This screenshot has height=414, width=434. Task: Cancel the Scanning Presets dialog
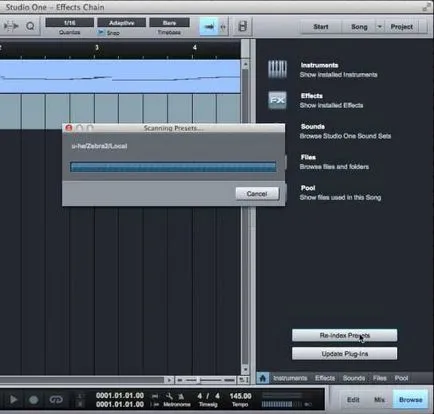[x=257, y=194]
